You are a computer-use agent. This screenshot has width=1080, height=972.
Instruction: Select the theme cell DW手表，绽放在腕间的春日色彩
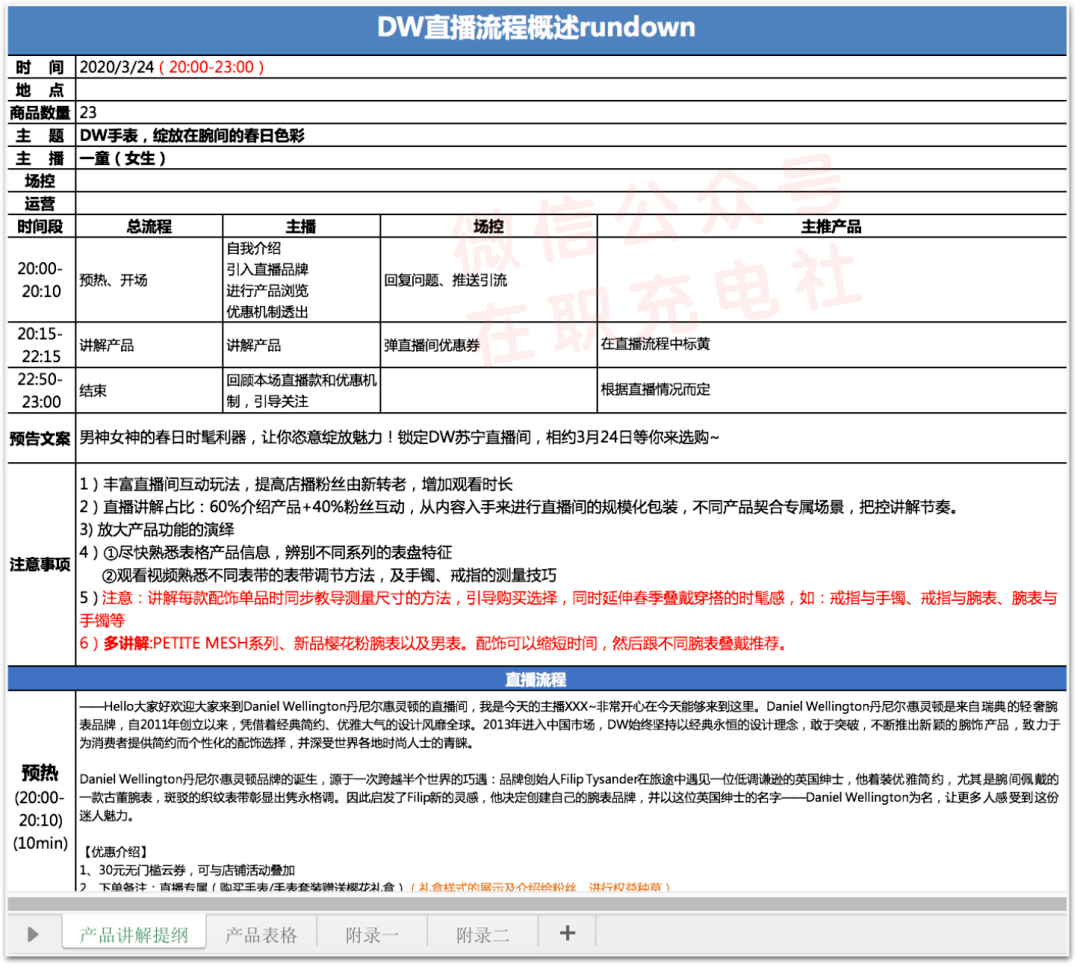[x=571, y=135]
